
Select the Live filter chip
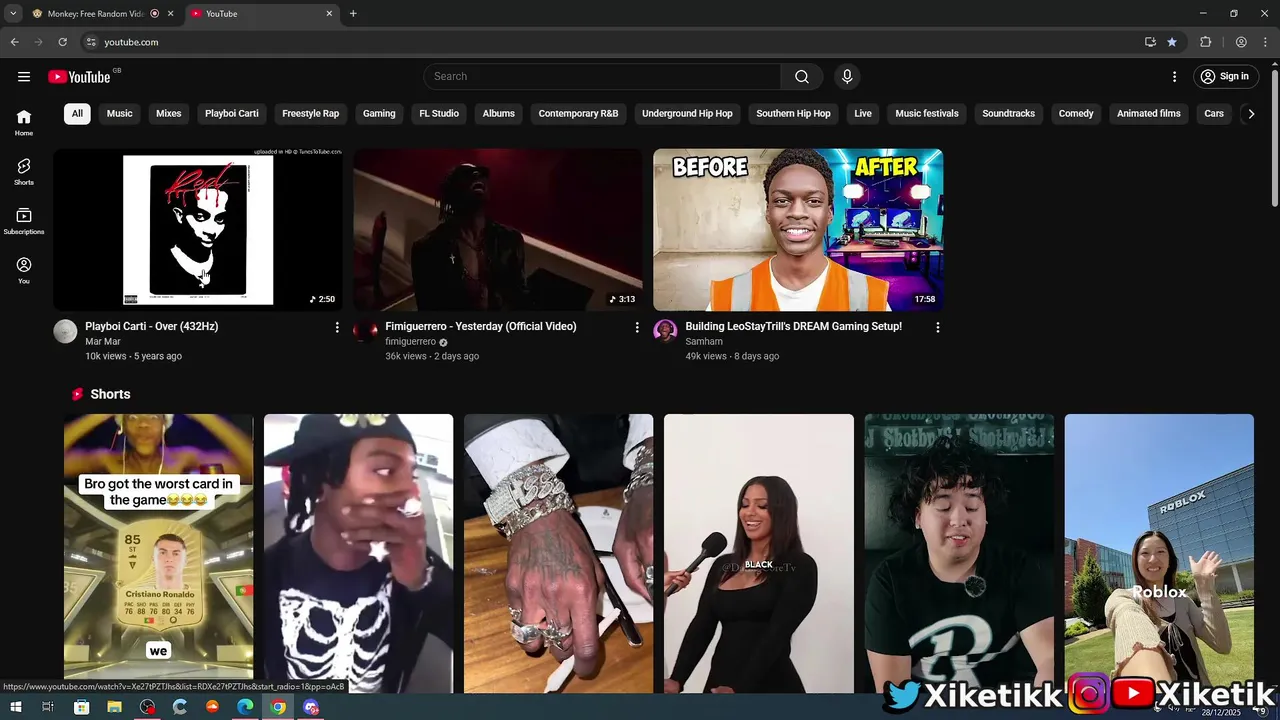coord(863,114)
